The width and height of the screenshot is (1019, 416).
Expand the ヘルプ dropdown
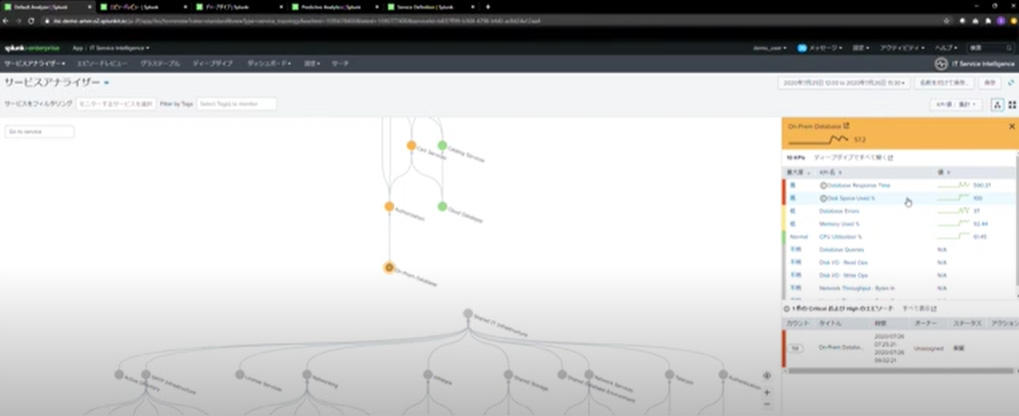click(946, 48)
